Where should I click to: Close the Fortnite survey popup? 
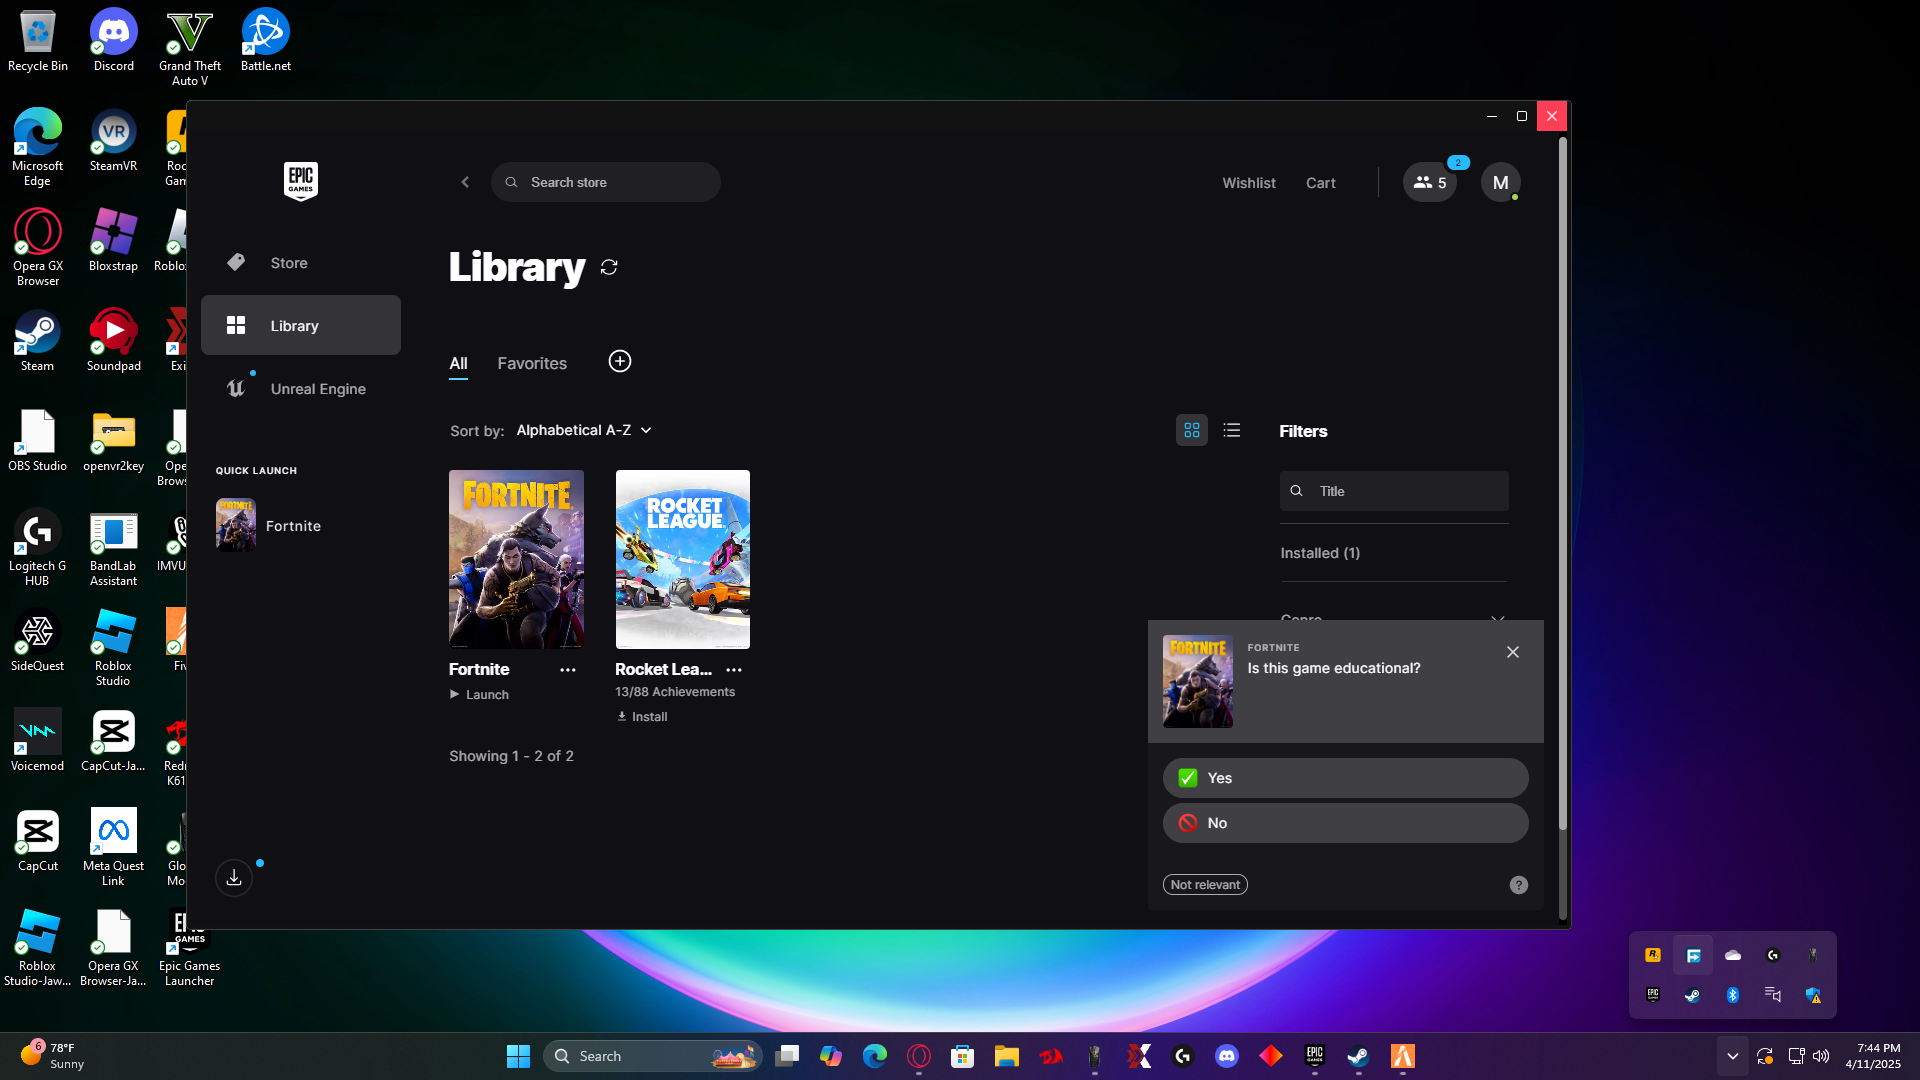click(x=1513, y=652)
